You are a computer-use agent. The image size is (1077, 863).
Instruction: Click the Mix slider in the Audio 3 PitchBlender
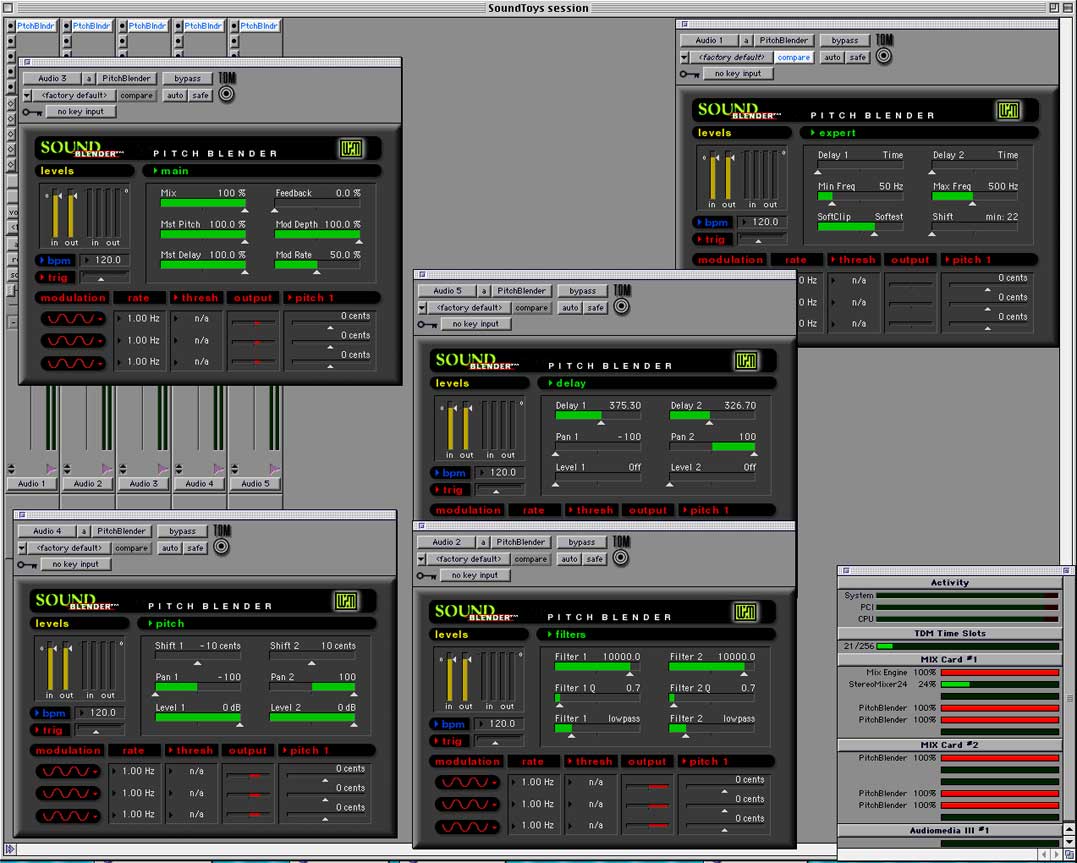pos(203,203)
